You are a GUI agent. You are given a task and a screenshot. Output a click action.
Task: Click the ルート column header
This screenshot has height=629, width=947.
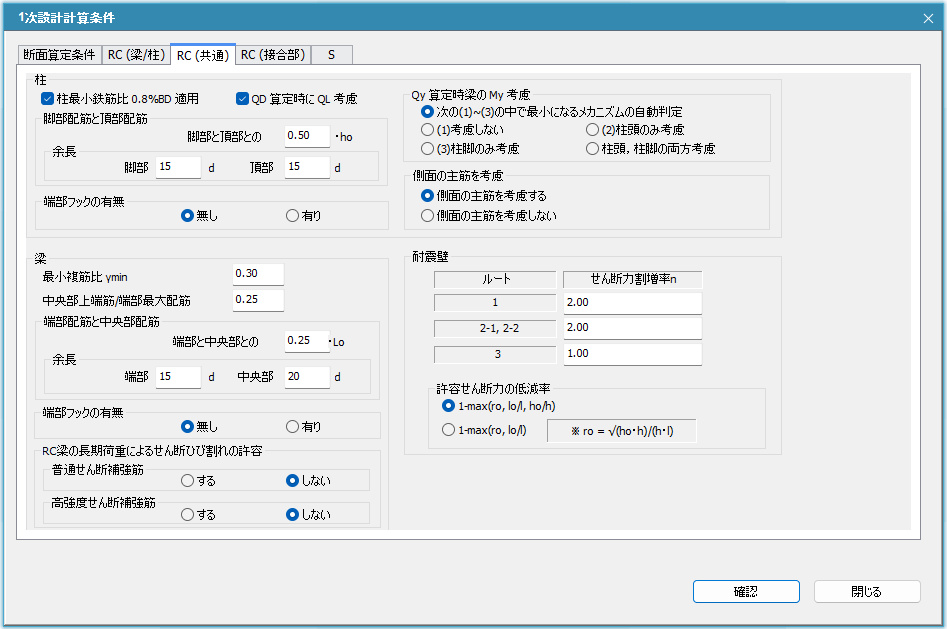coord(495,280)
